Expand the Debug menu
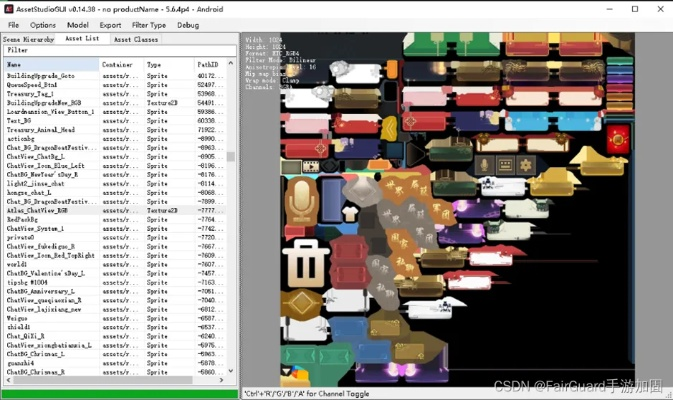 click(x=188, y=25)
